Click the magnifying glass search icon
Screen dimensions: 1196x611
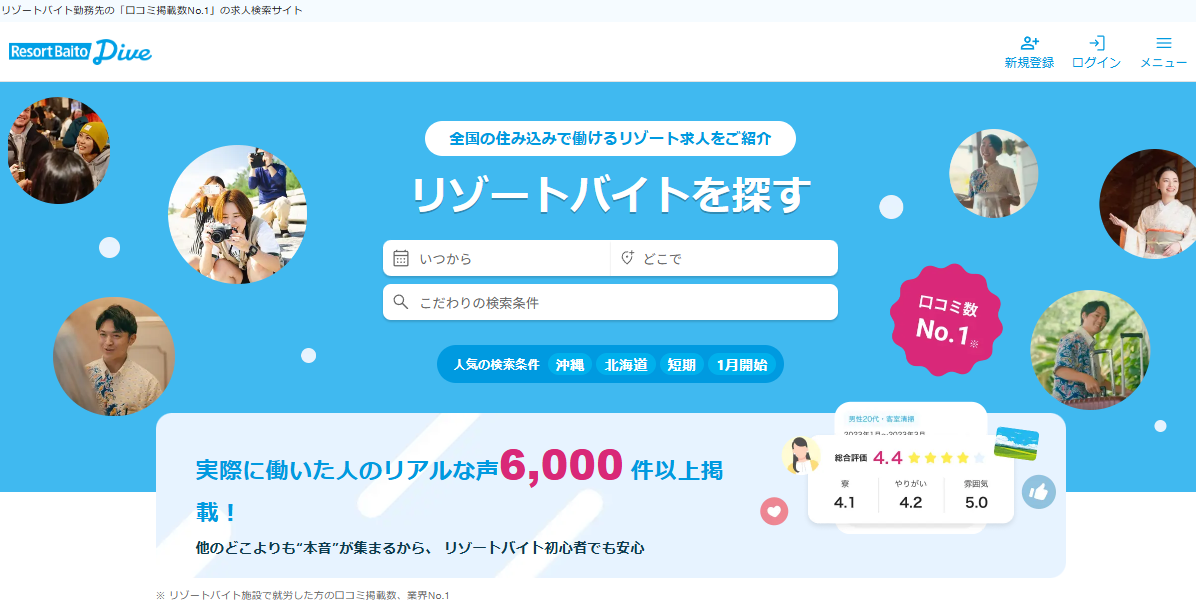coord(400,302)
